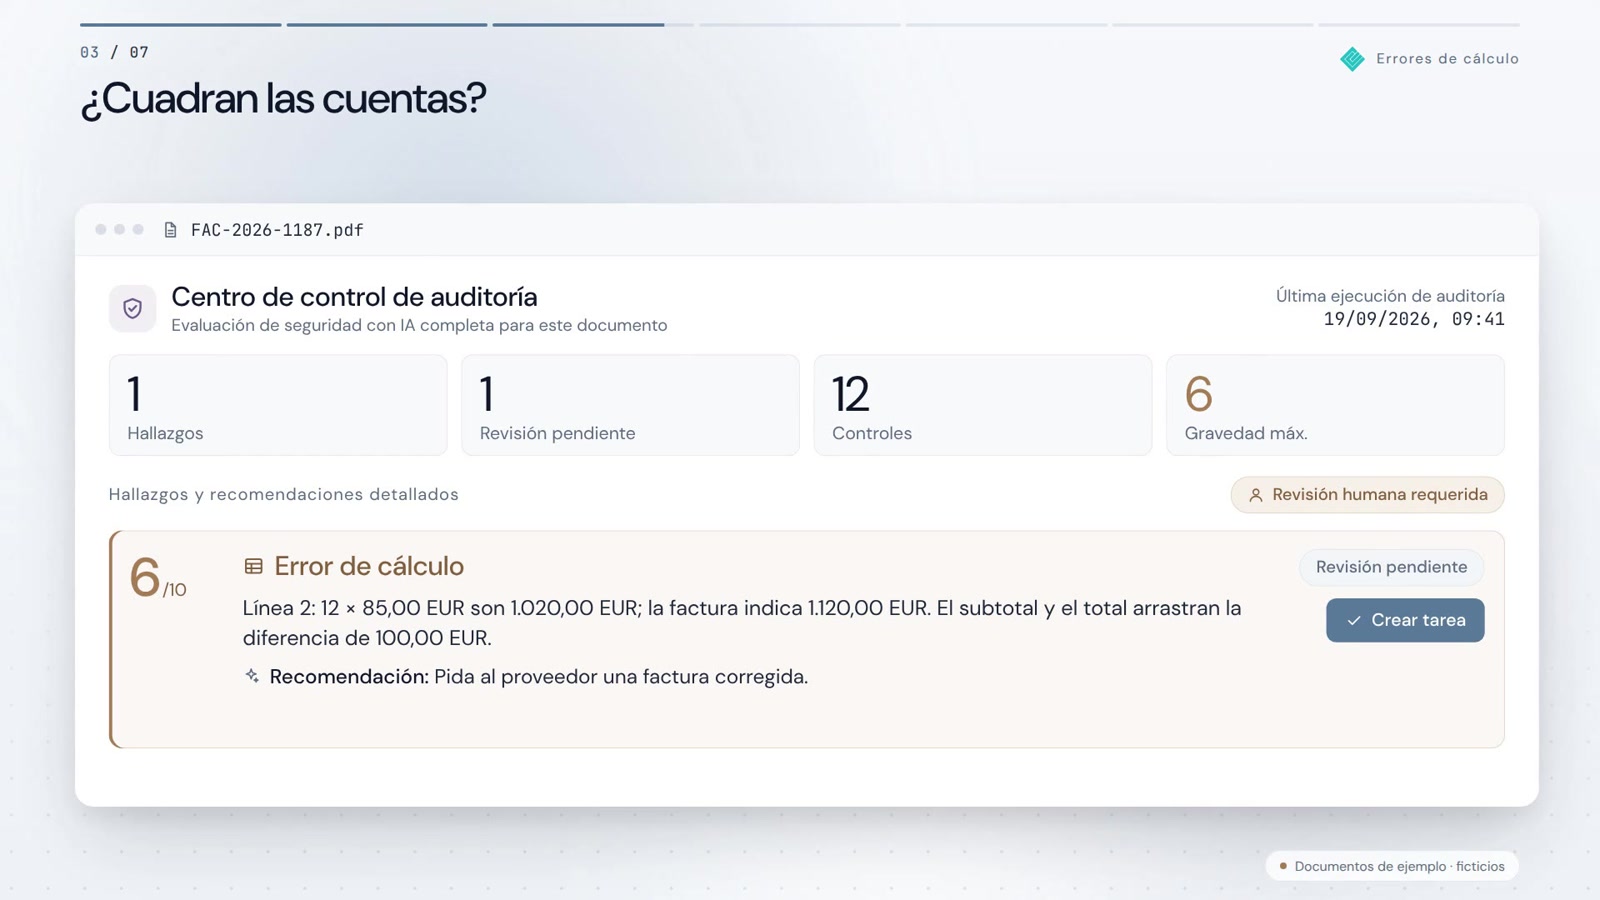Click the sparkle icon before Recomendación
1600x900 pixels.
coord(252,676)
